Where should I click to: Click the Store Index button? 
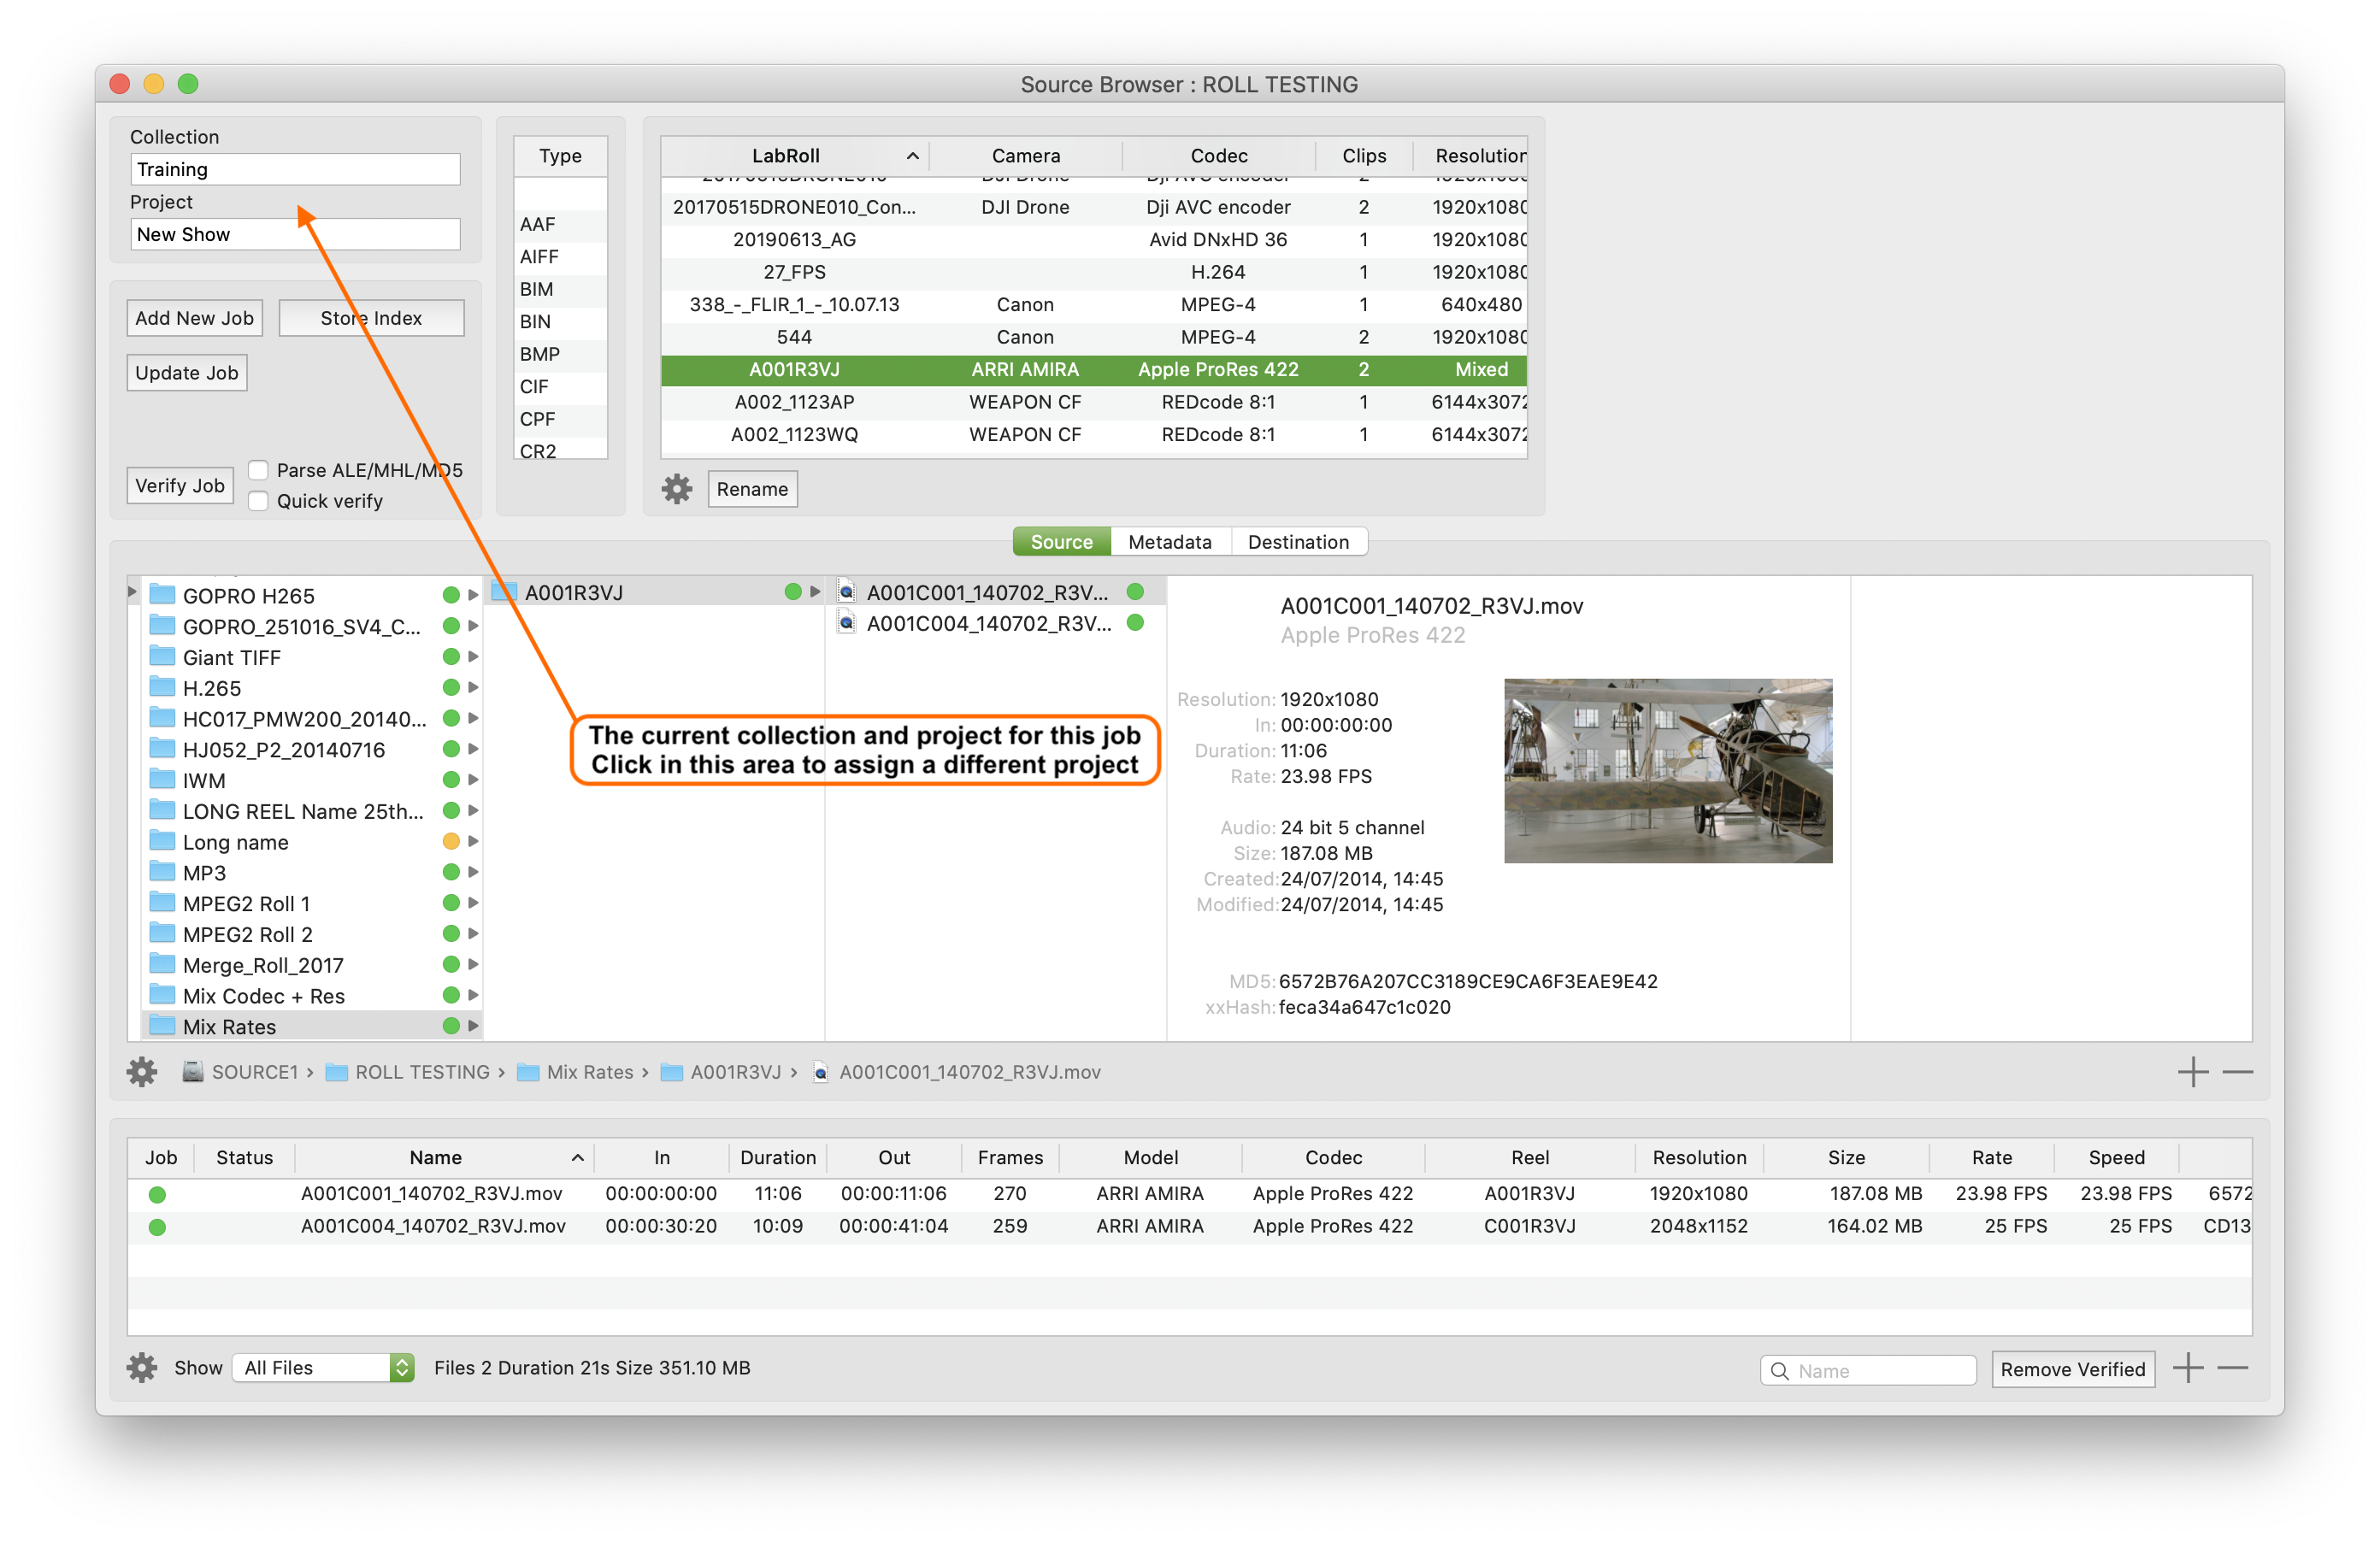(x=371, y=318)
